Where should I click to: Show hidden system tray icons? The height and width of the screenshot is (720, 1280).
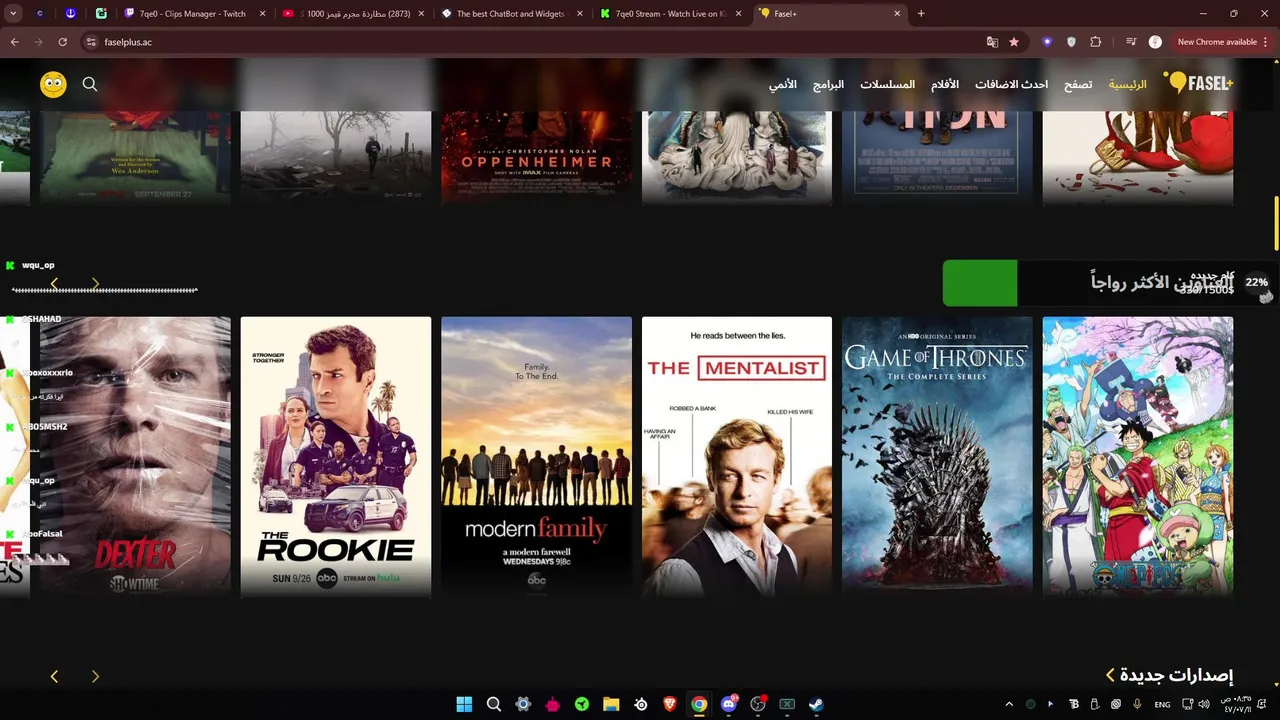pos(1009,704)
